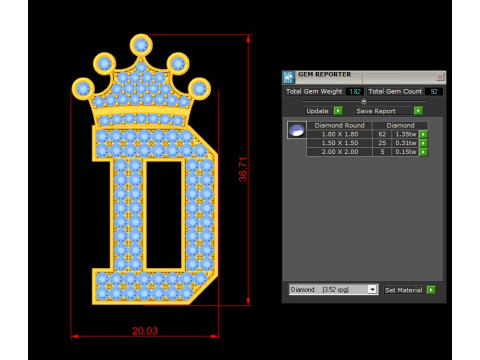Click the 0.15tw weight cell
480x360 pixels.
tap(405, 152)
